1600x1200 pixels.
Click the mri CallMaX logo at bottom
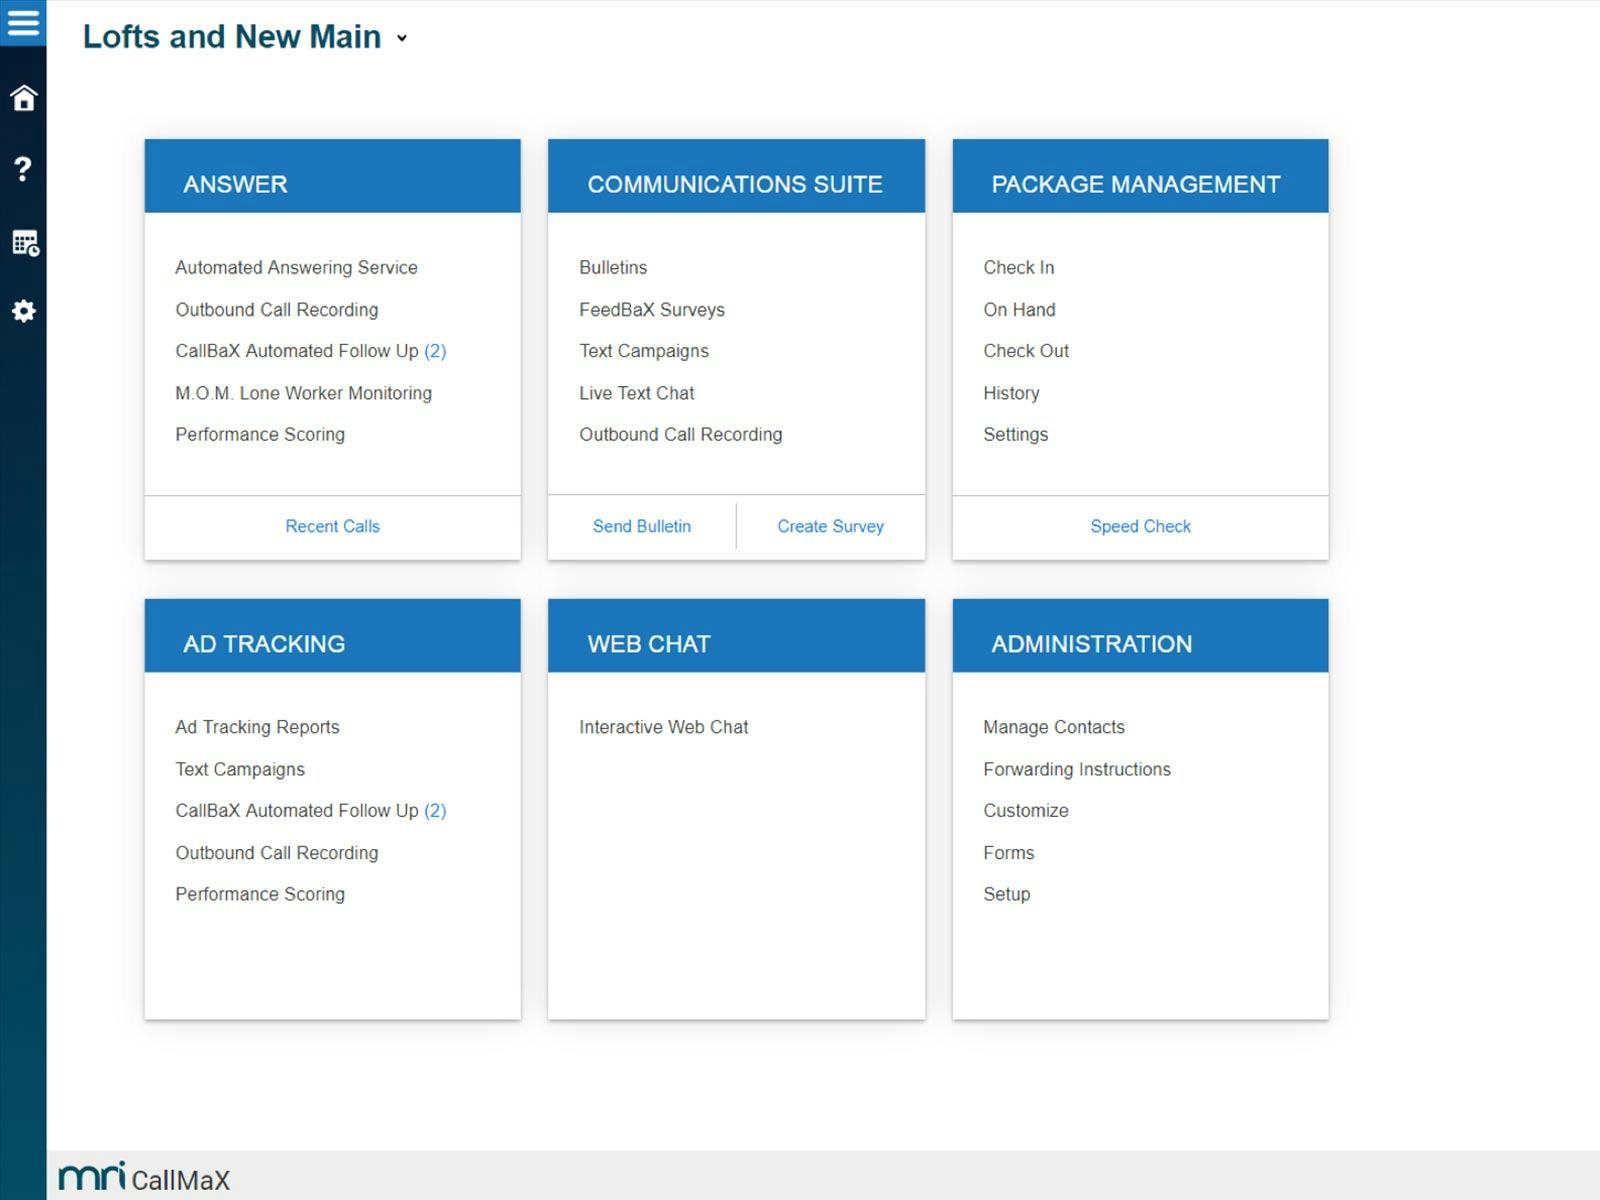(140, 1178)
